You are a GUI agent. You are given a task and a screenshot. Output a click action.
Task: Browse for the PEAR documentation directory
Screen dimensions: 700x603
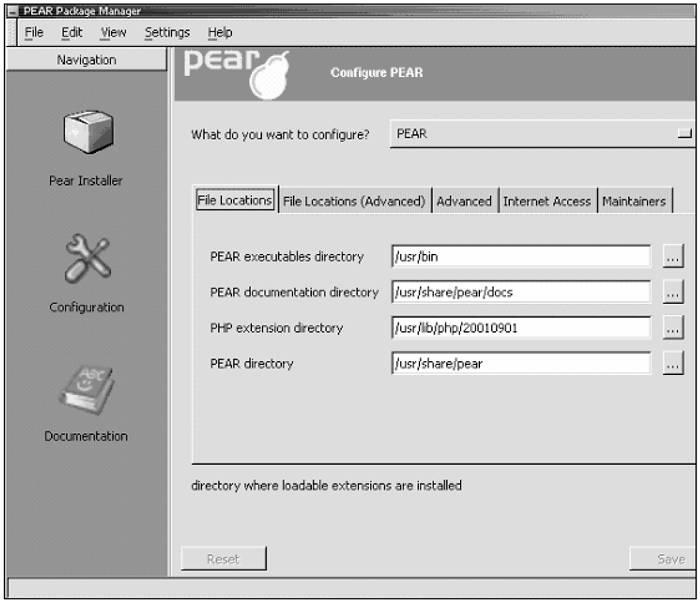[673, 292]
